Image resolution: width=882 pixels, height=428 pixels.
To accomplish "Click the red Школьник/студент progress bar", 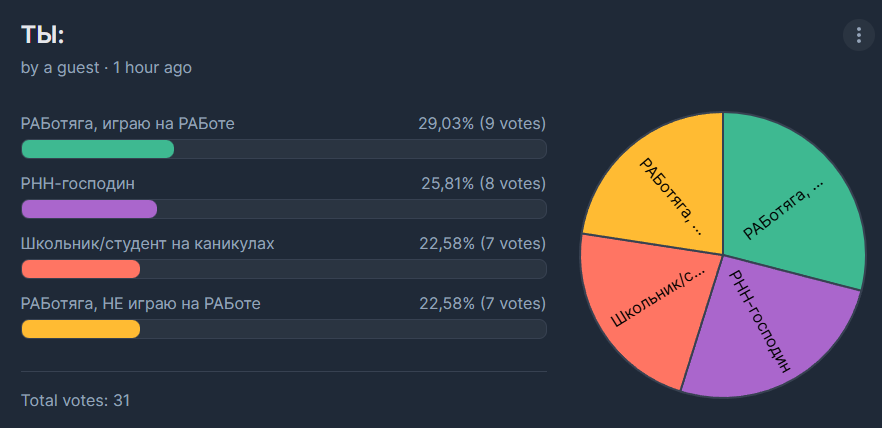I will point(80,269).
